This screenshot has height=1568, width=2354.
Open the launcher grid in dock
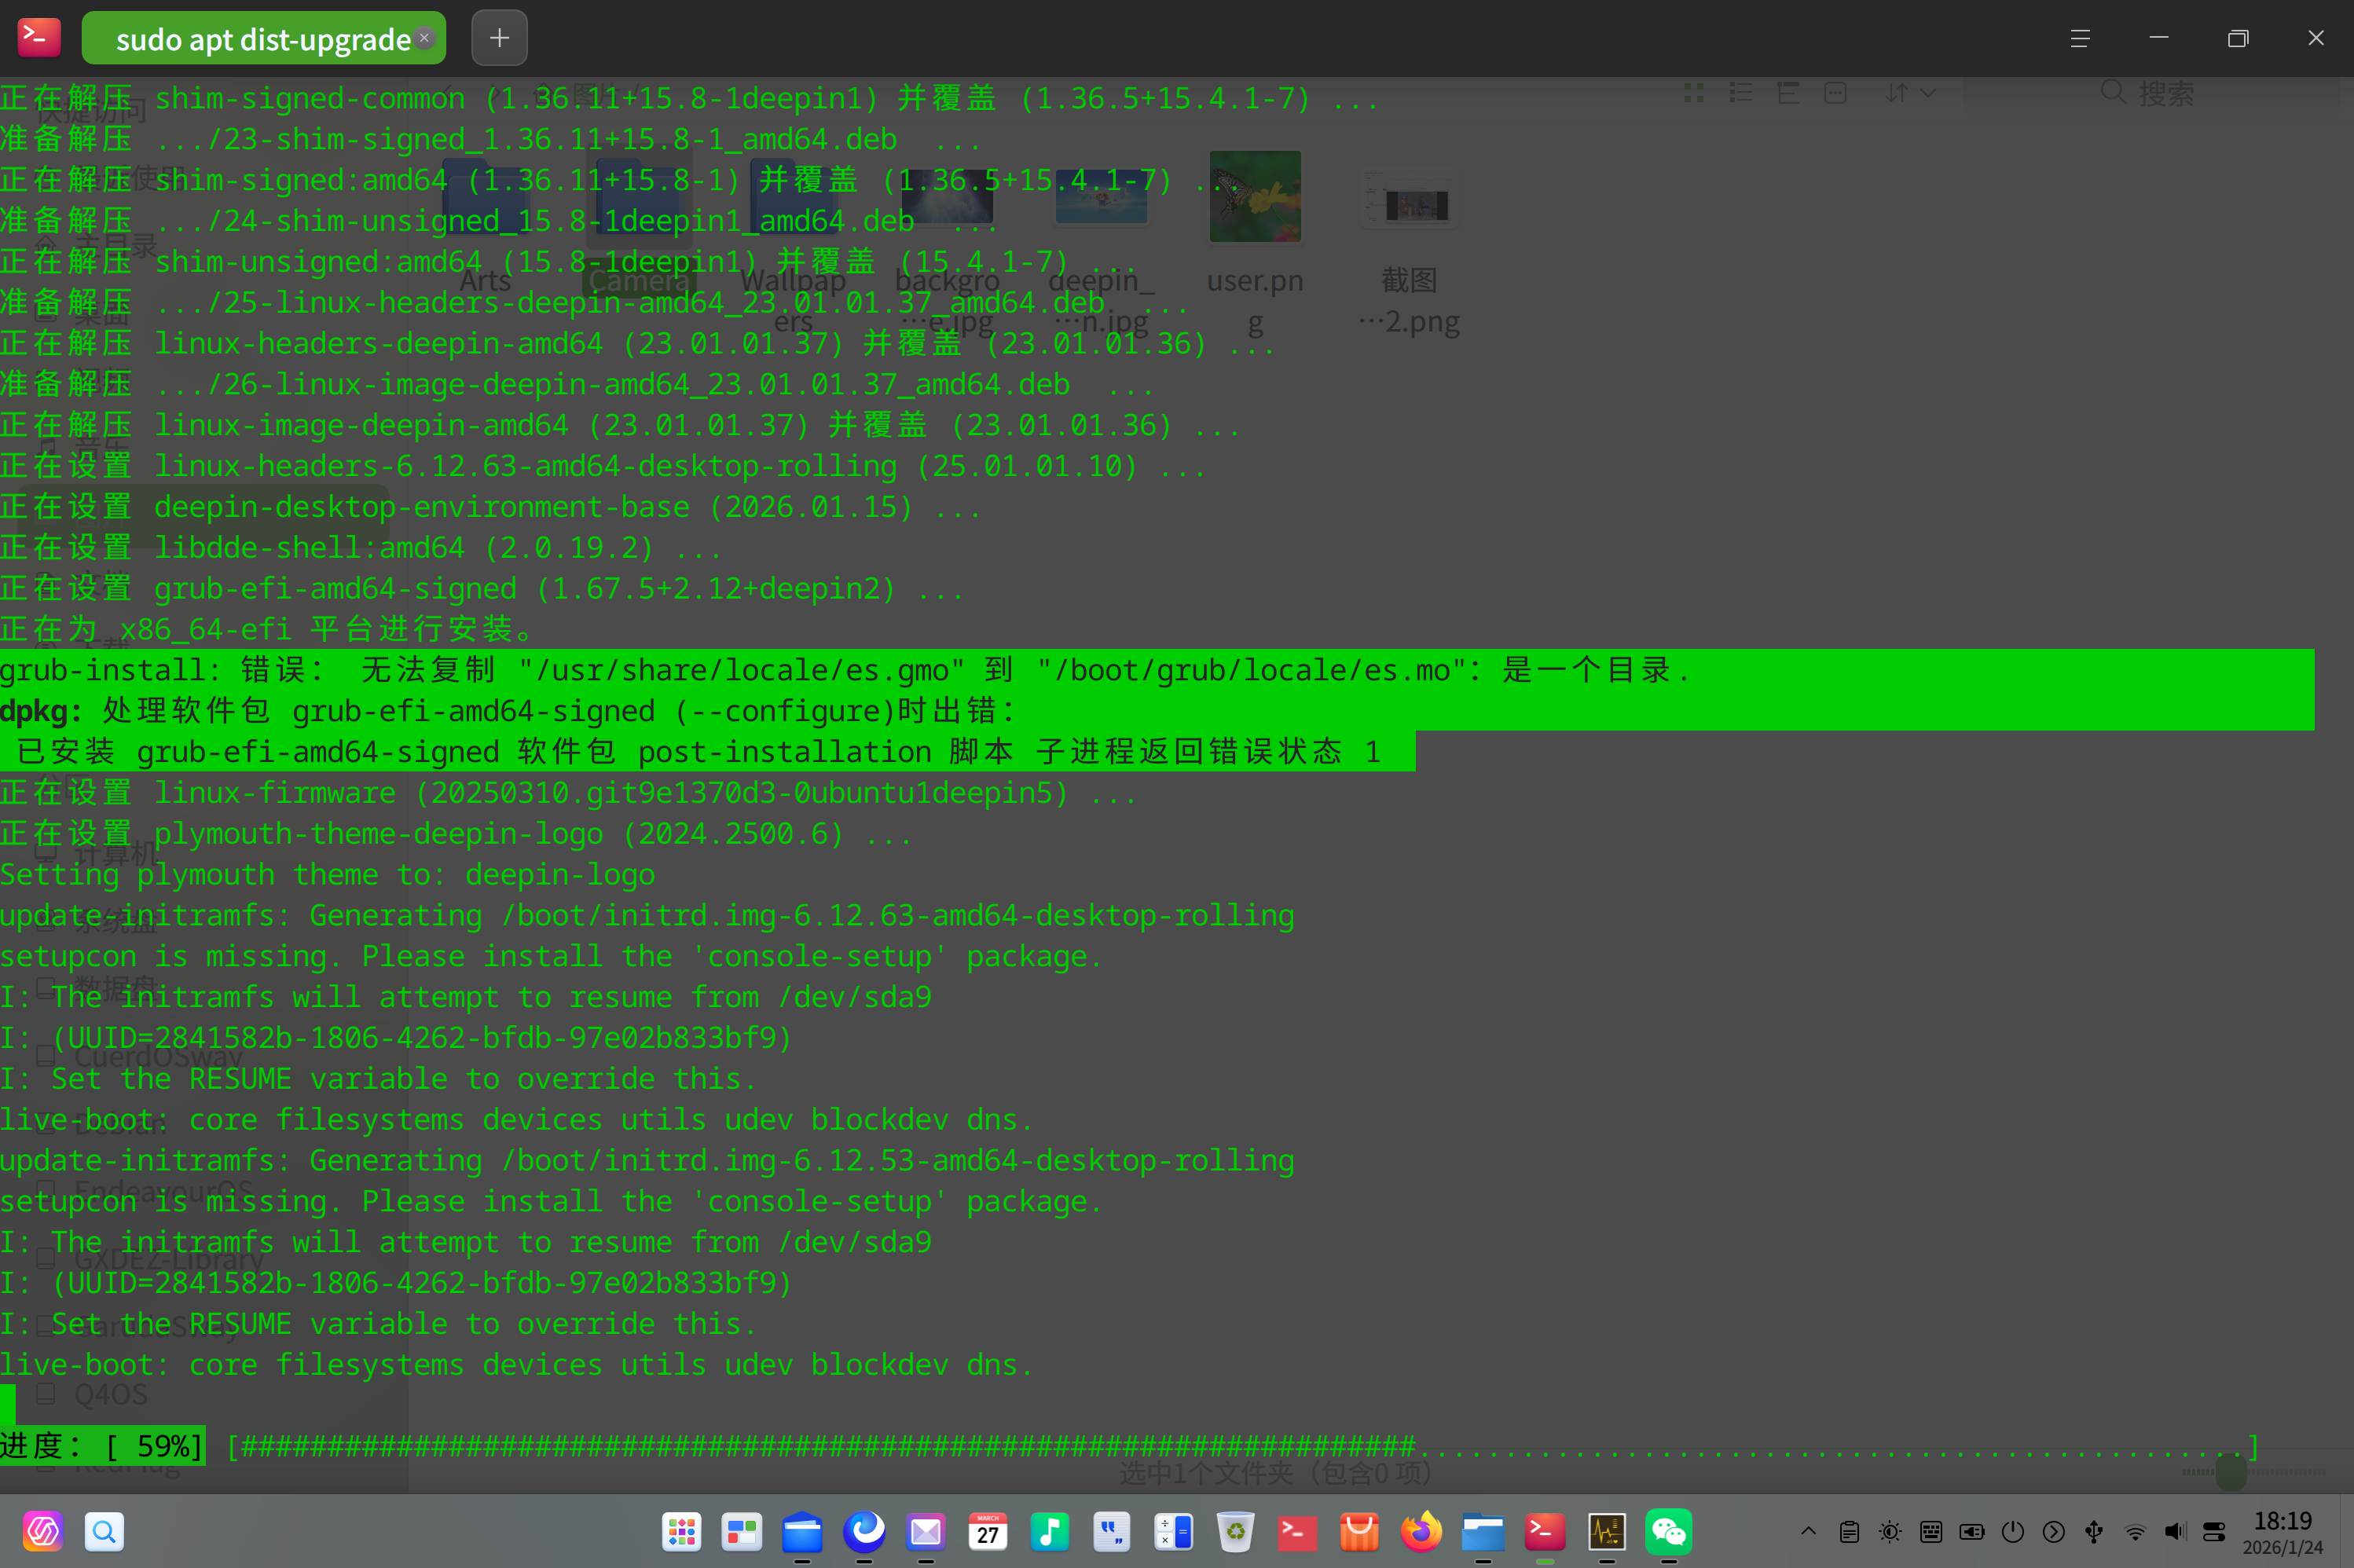681,1531
